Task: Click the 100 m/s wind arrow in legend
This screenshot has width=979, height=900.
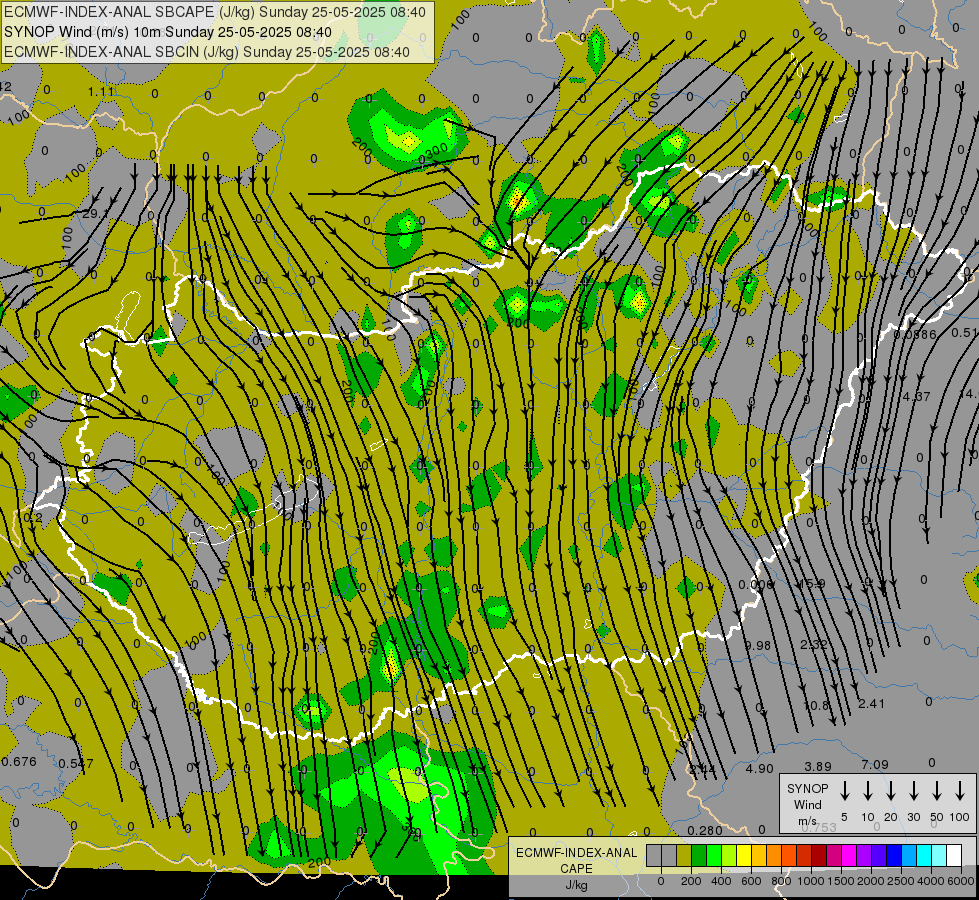Action: [960, 791]
